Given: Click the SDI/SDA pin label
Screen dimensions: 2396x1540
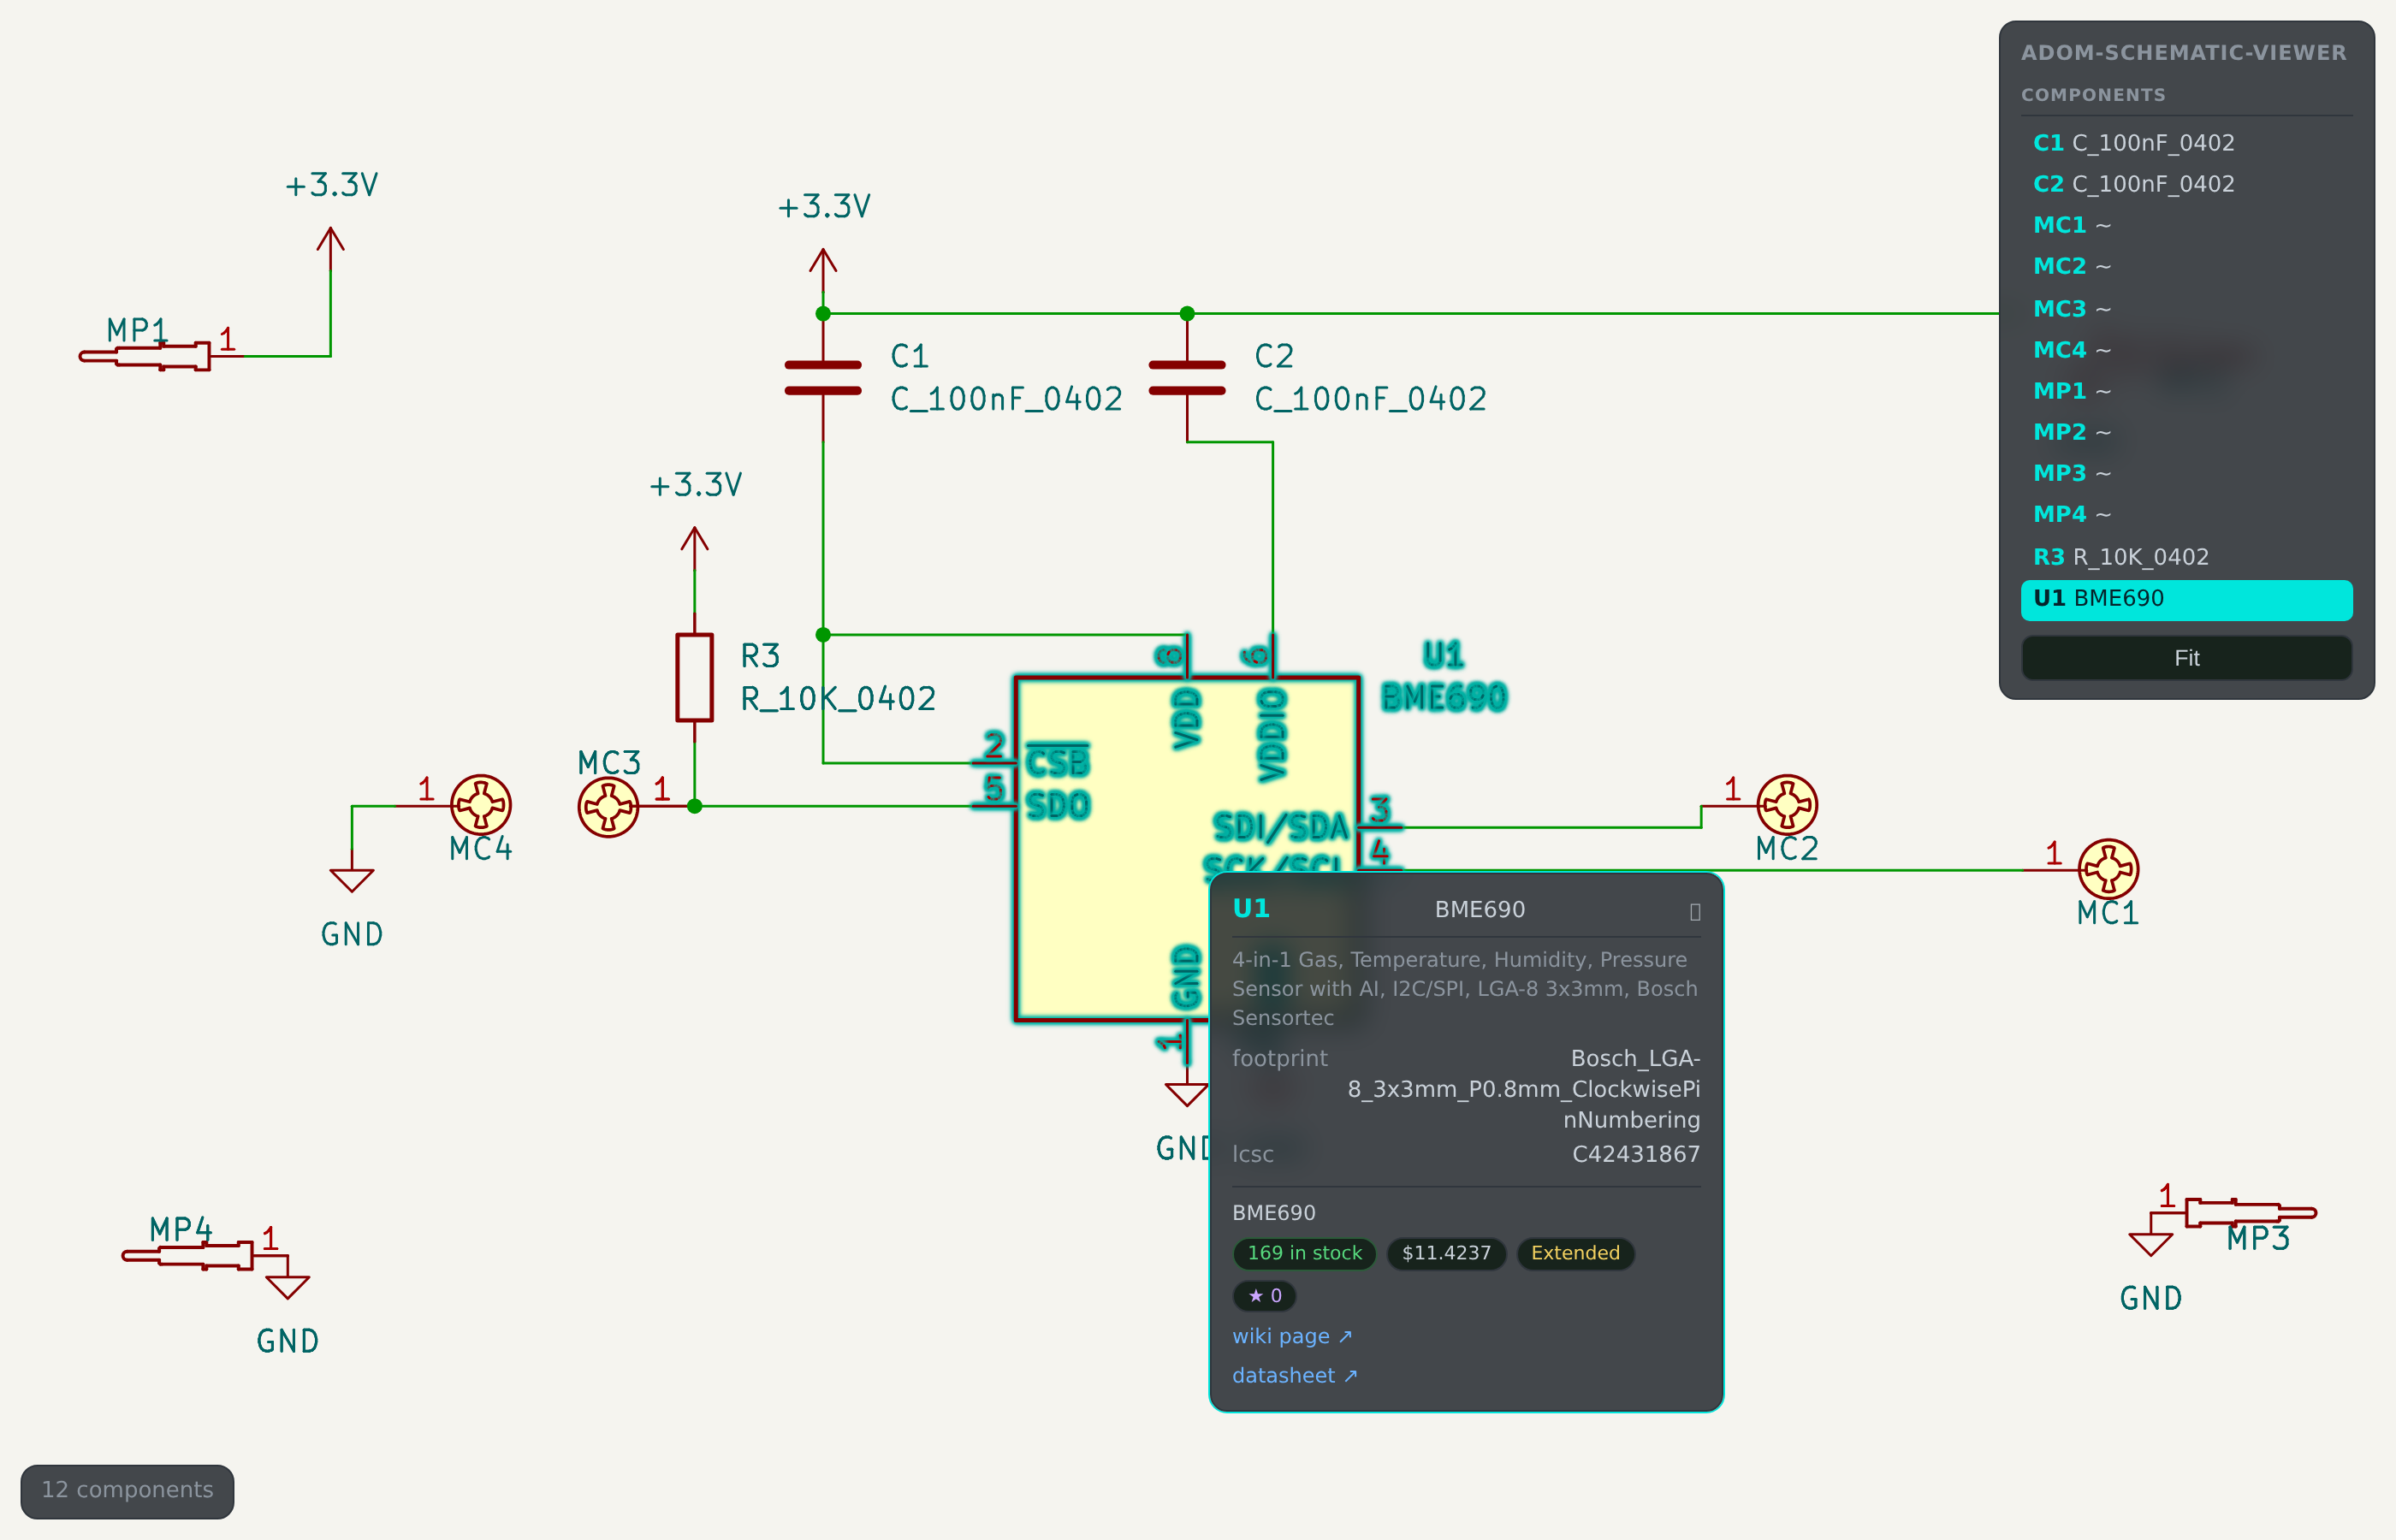Looking at the screenshot, I should [x=1281, y=827].
